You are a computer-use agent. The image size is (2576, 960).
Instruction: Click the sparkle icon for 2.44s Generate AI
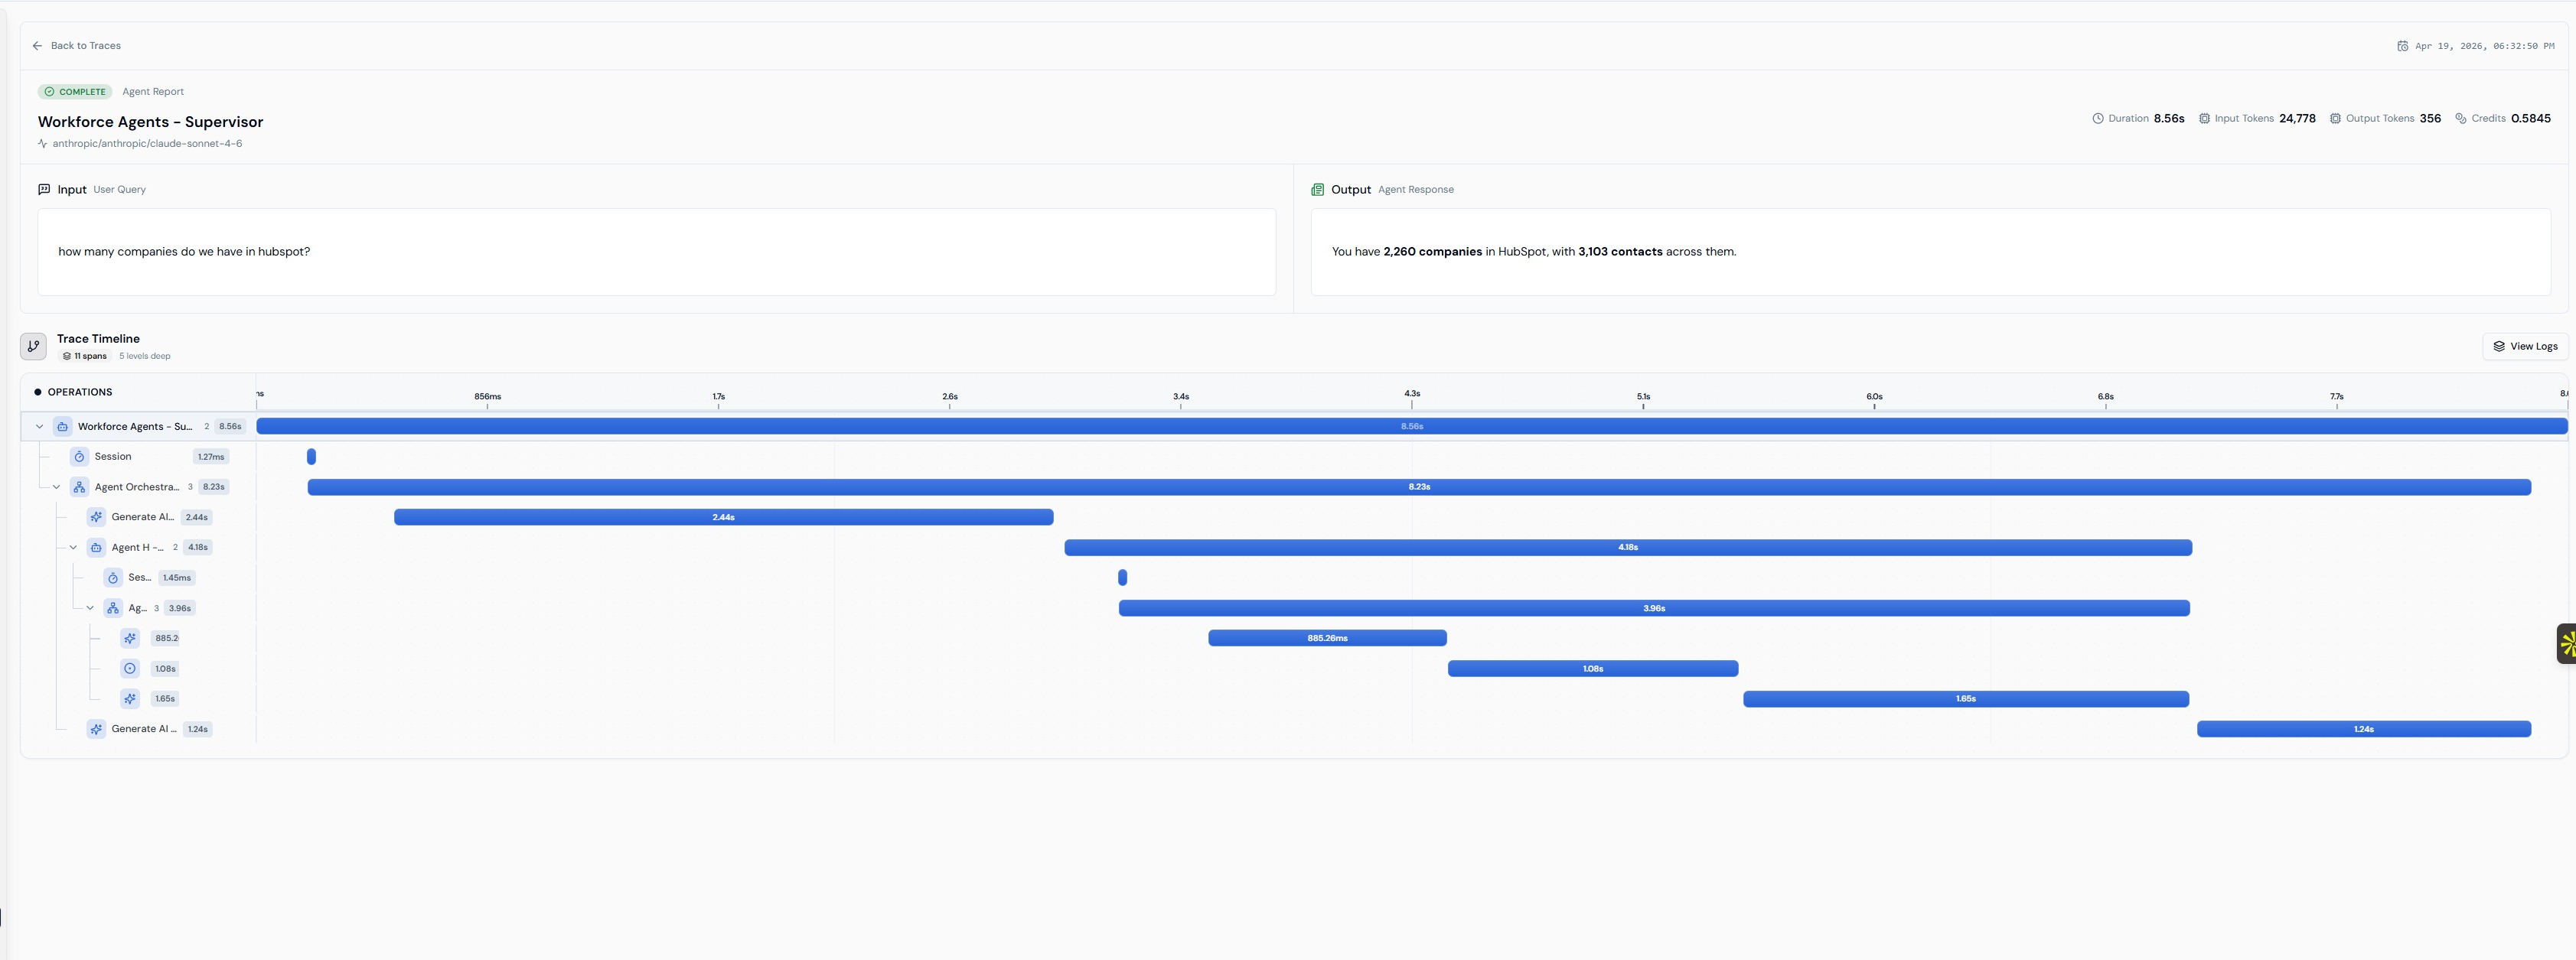[96, 517]
